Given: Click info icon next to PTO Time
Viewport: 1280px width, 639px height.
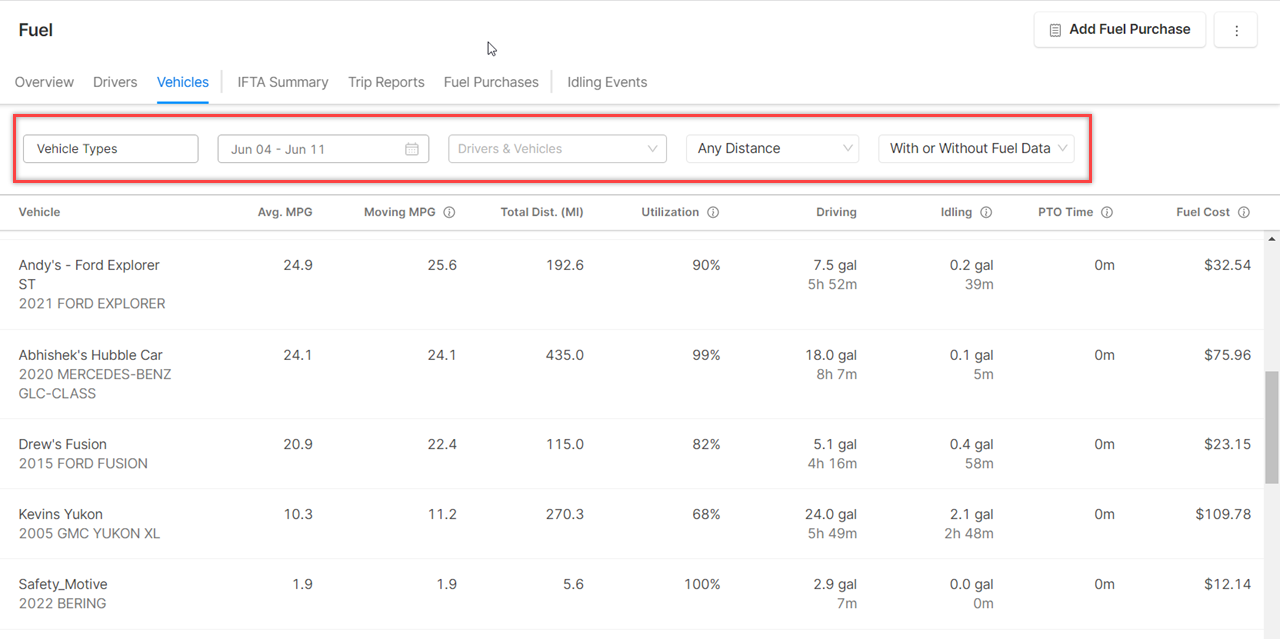Looking at the screenshot, I should [1107, 212].
